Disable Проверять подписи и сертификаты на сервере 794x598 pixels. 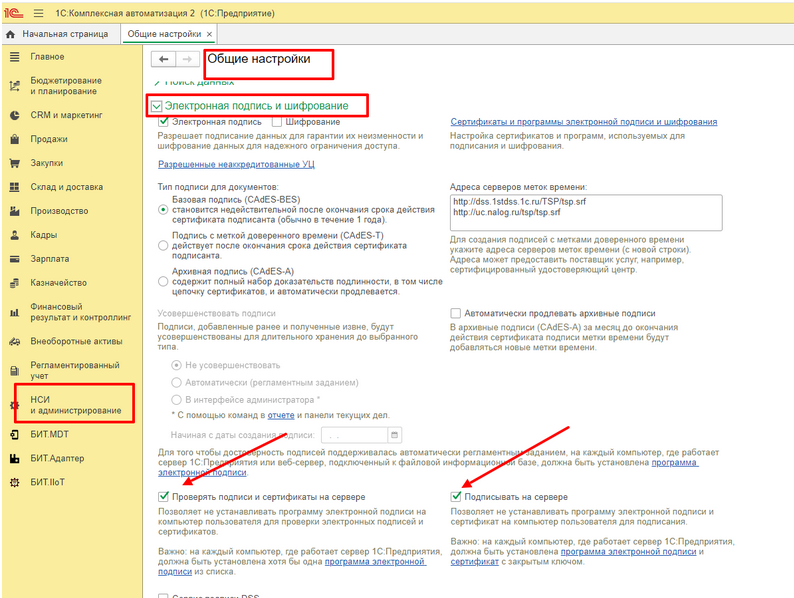(164, 497)
